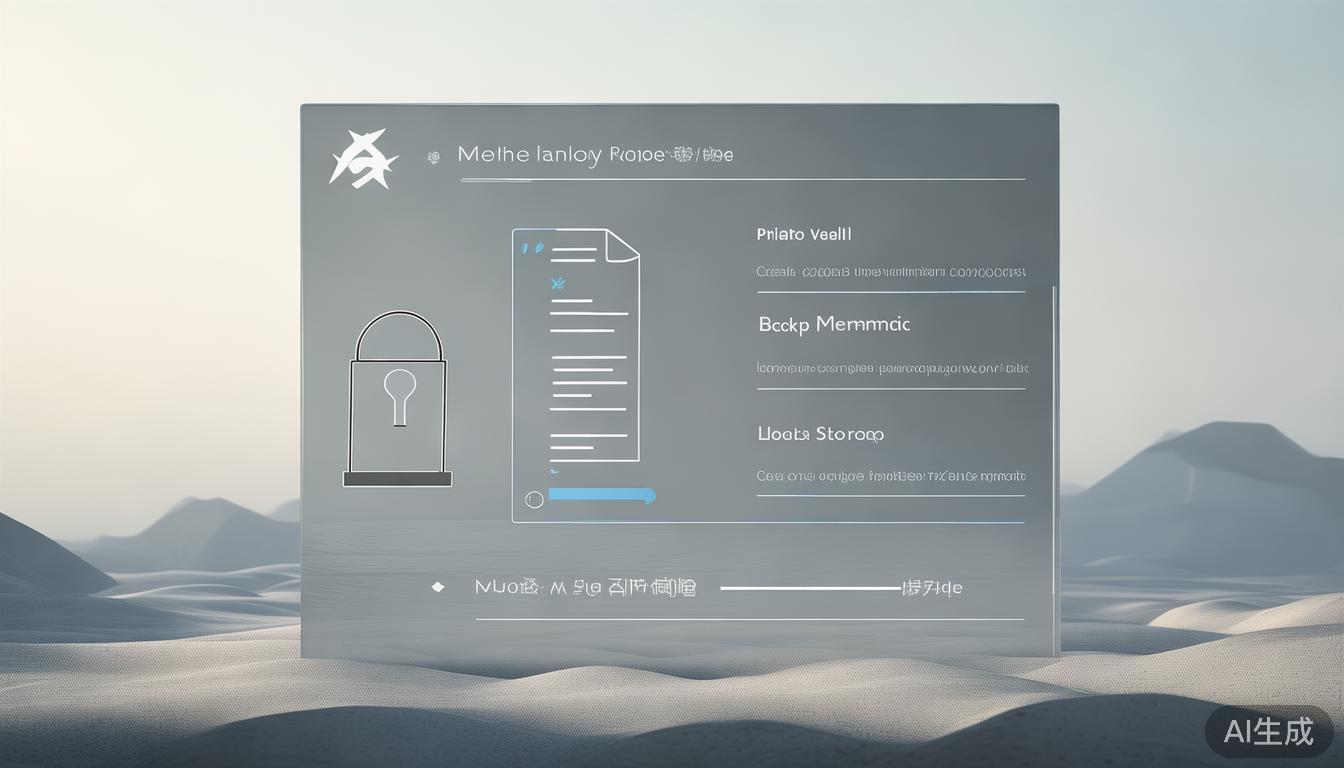Select the circle radio beside blue bar
This screenshot has width=1344, height=768.
pos(534,498)
